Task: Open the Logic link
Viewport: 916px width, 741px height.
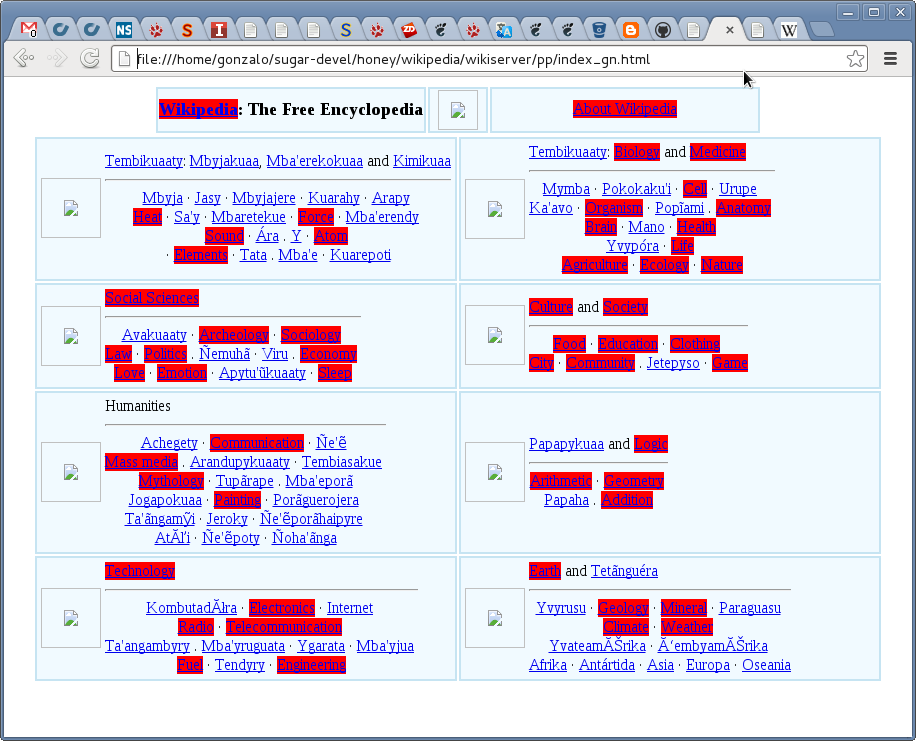Action: (651, 444)
